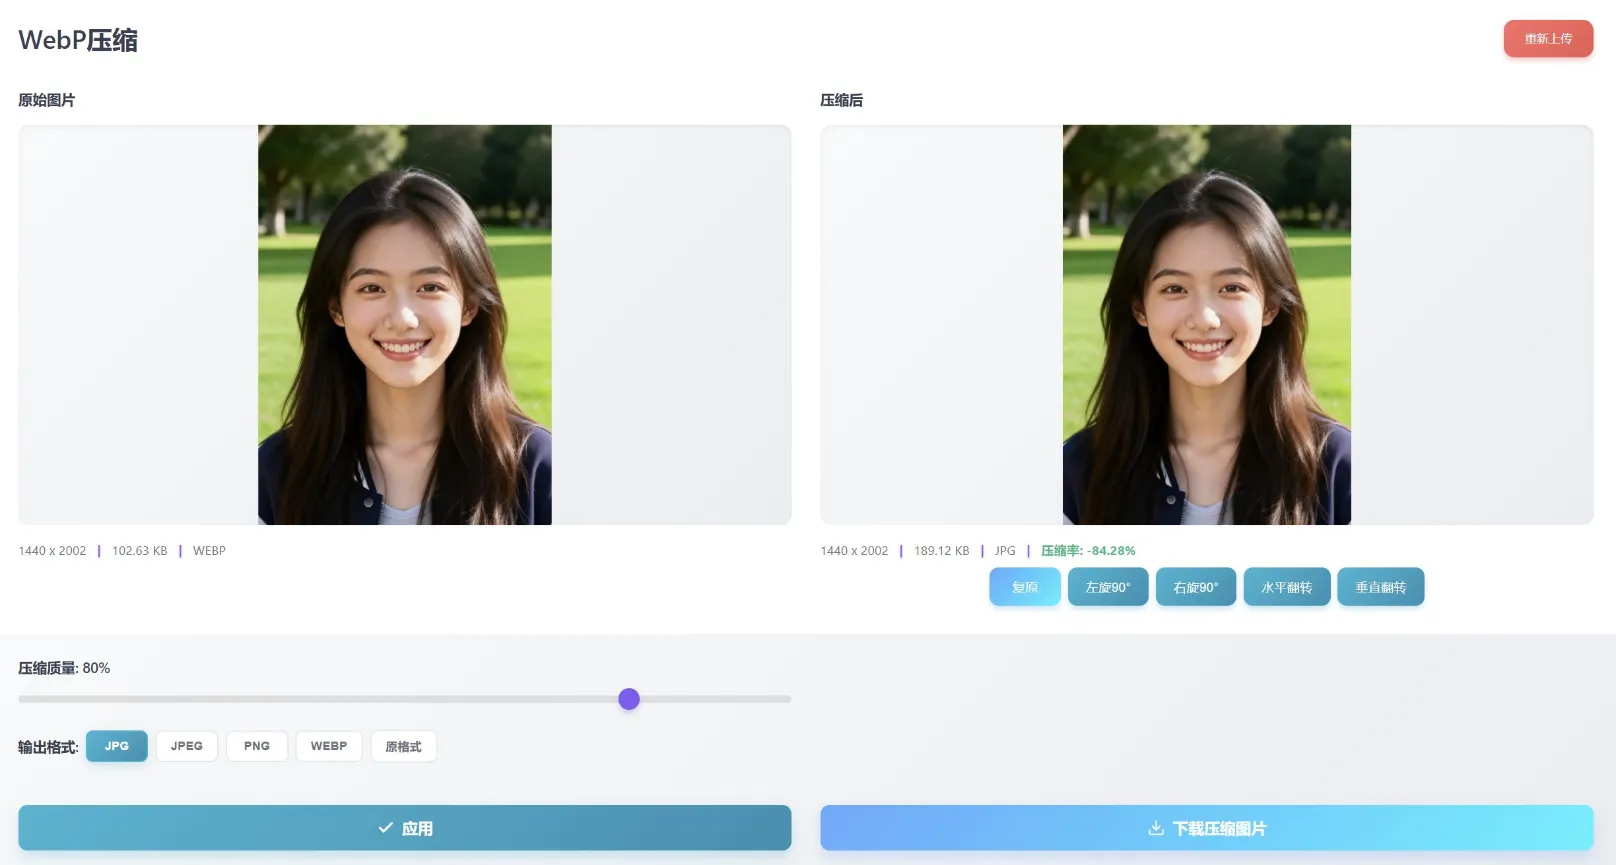This screenshot has width=1616, height=865.
Task: Click the 压缩质量: 80% label
Action: coord(64,668)
